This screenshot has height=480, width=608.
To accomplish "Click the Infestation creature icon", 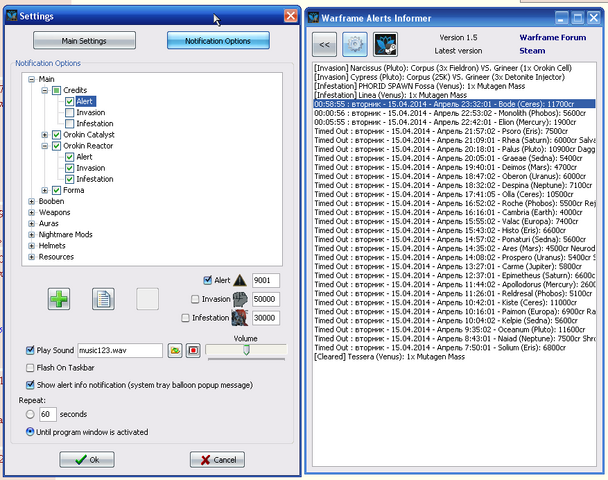I will [x=240, y=318].
